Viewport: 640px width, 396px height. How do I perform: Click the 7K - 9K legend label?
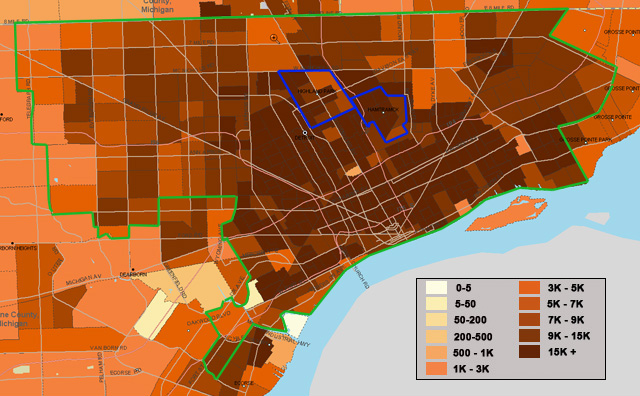[x=566, y=320]
